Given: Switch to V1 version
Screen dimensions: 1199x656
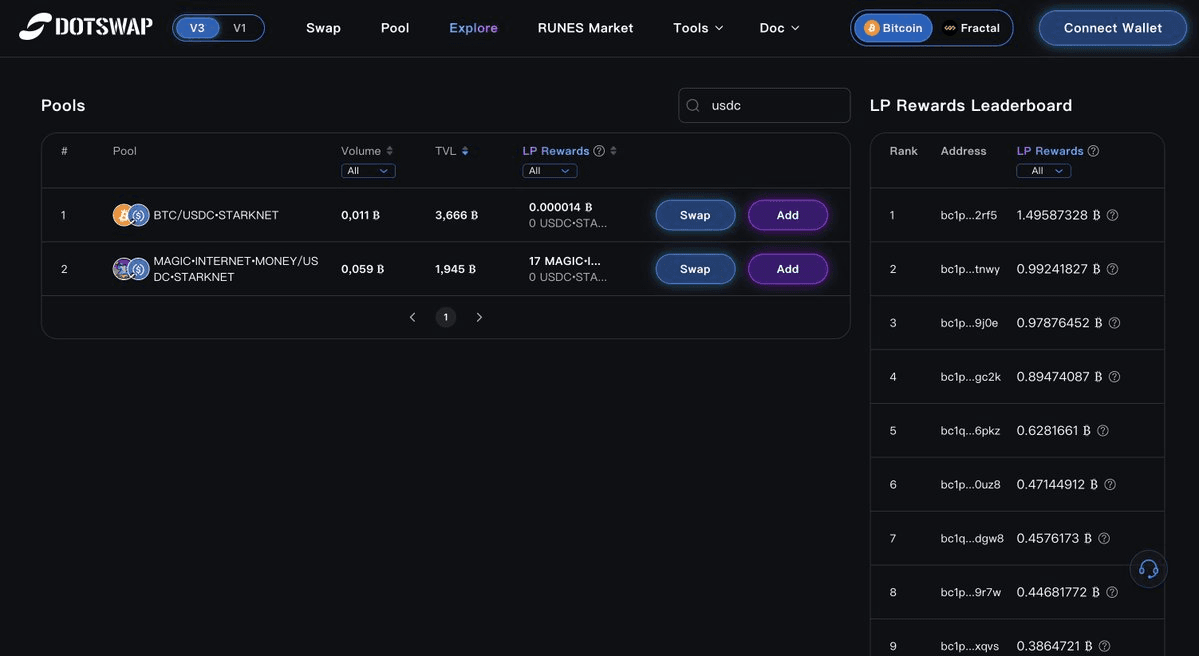Looking at the screenshot, I should pyautogui.click(x=240, y=28).
